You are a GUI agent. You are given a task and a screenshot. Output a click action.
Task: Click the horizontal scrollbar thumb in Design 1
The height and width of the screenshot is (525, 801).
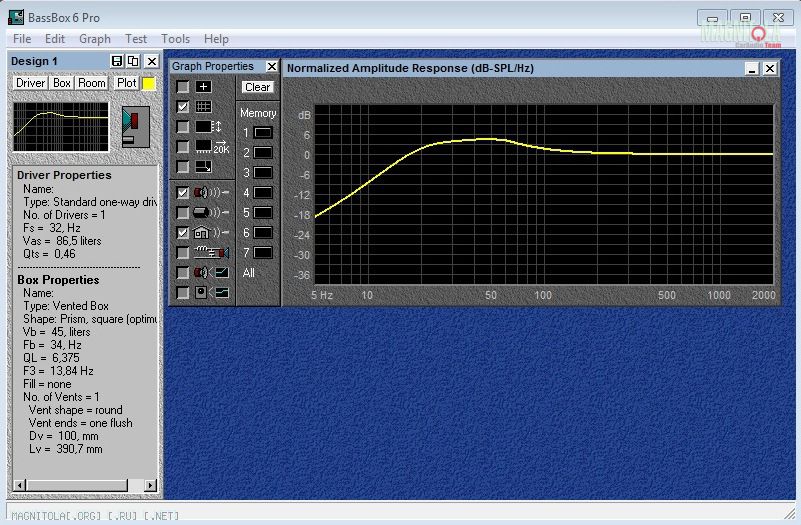click(x=77, y=485)
